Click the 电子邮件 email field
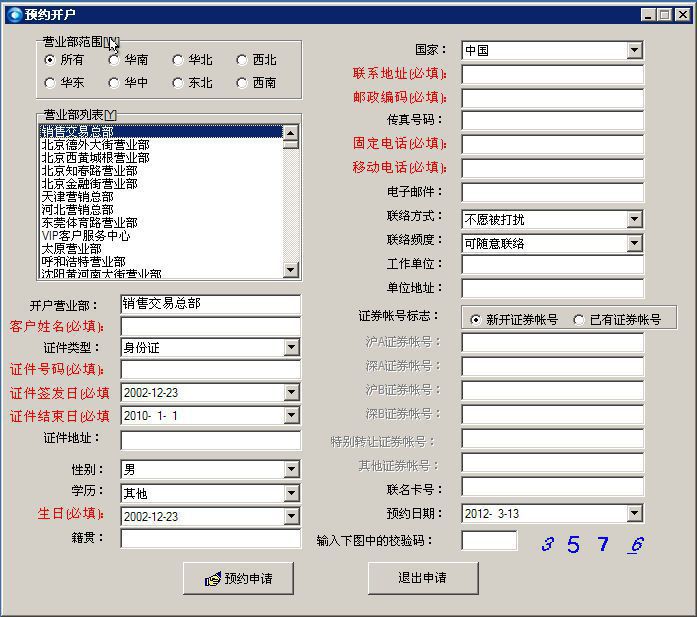 coord(553,192)
